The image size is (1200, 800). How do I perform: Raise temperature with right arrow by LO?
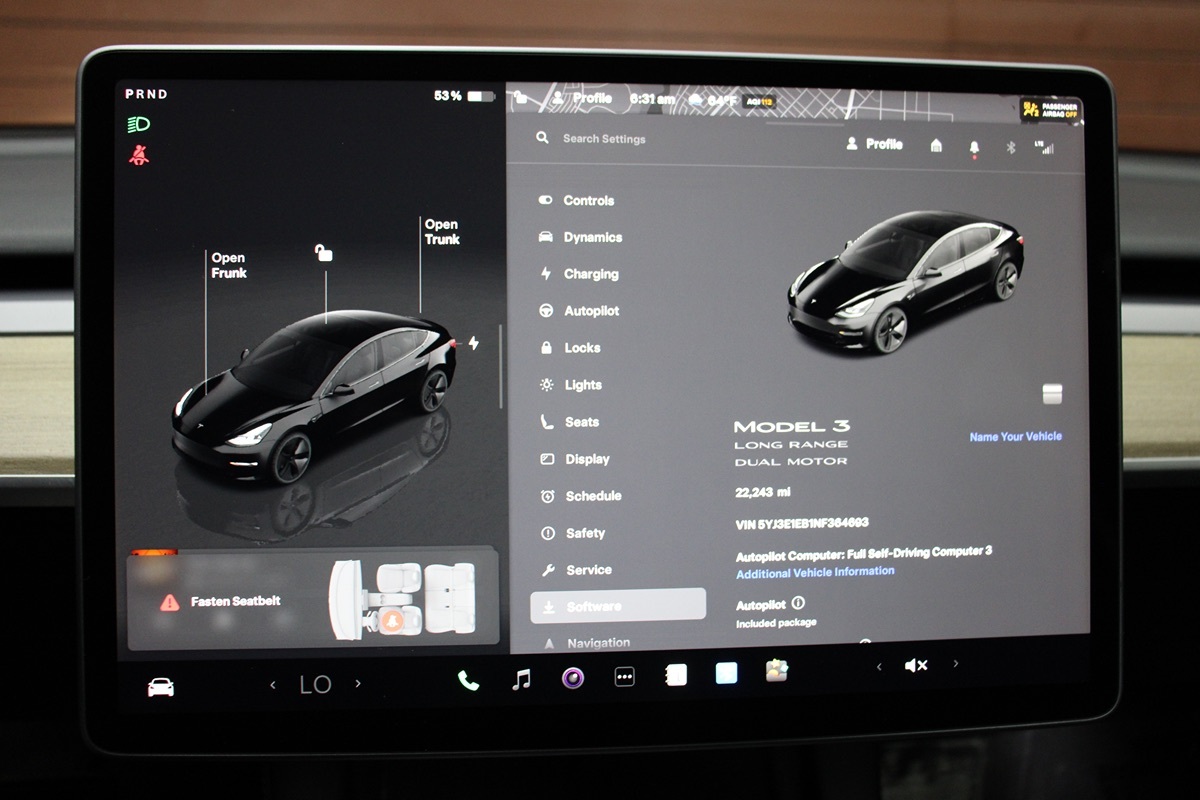[358, 685]
